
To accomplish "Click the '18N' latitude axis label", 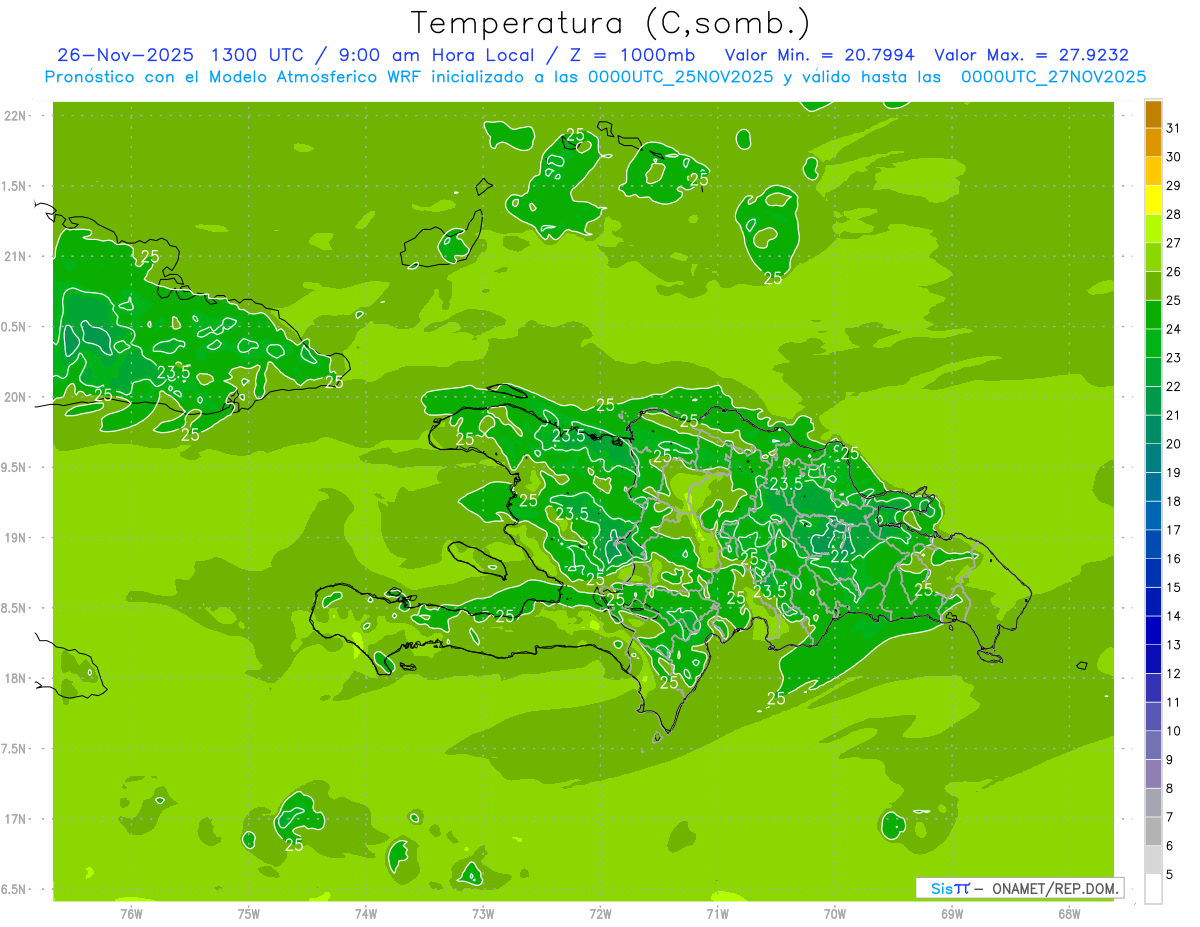I will (17, 678).
